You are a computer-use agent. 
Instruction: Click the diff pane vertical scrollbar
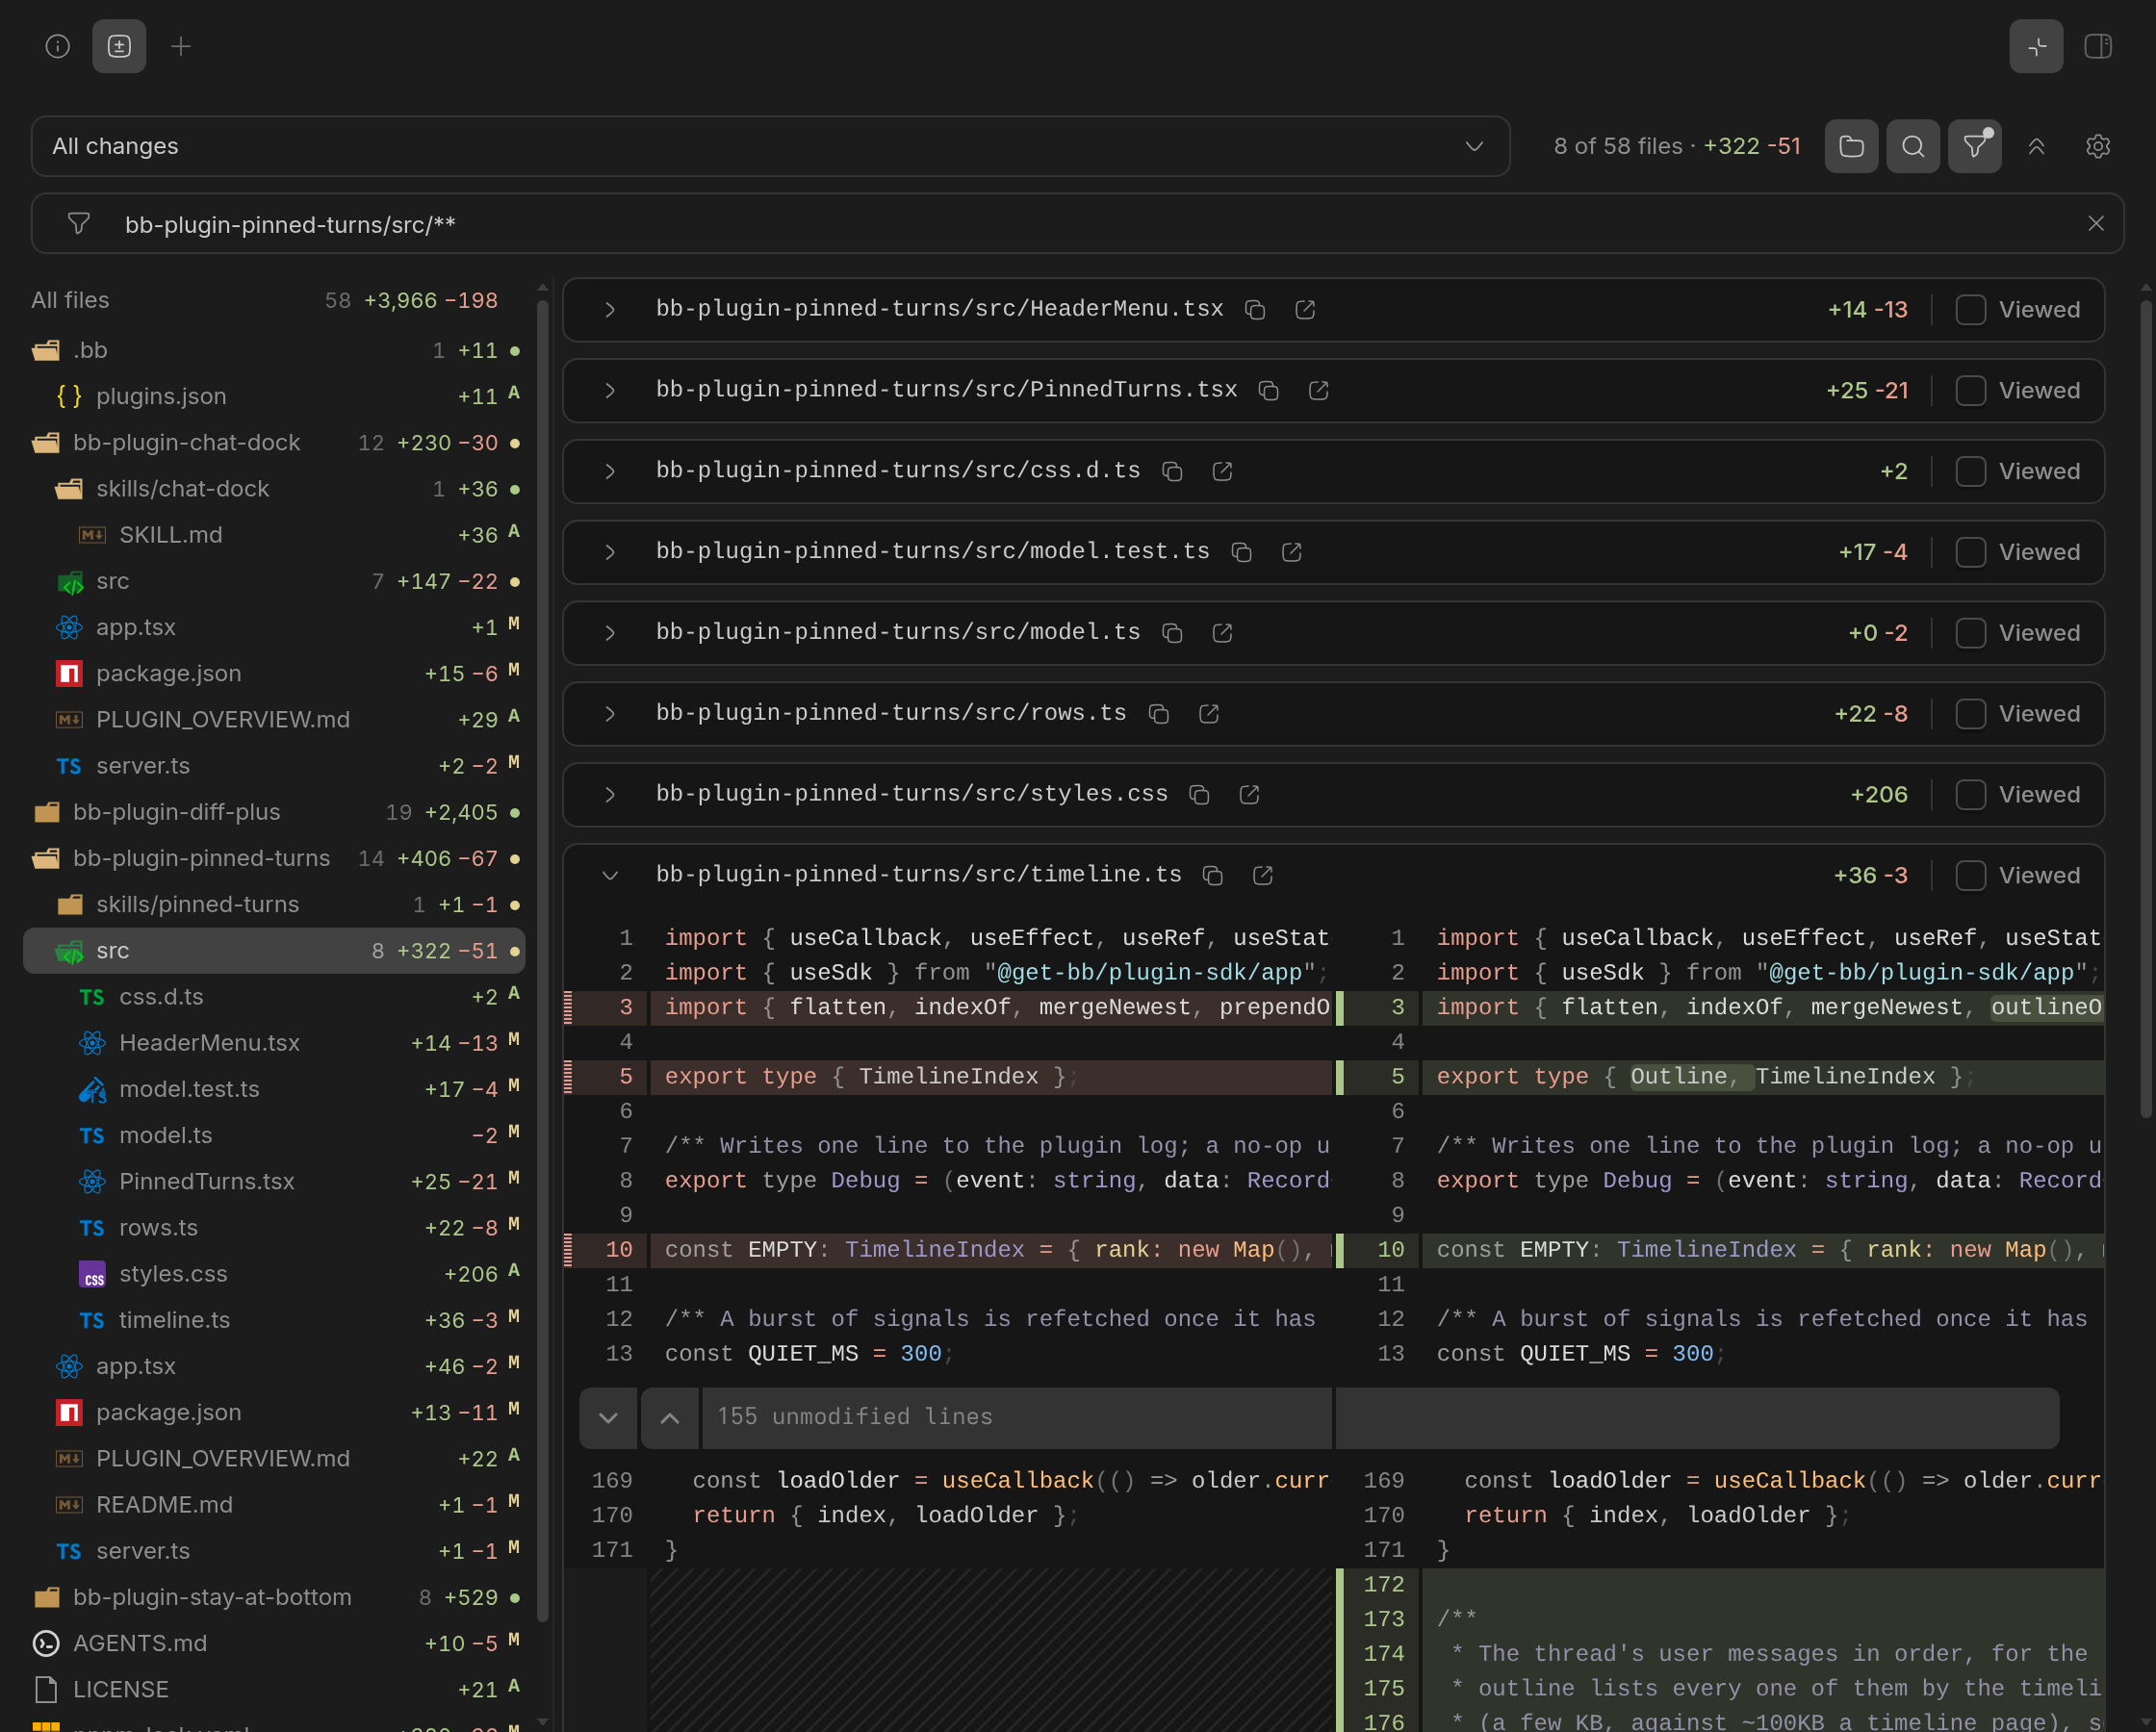click(2145, 708)
